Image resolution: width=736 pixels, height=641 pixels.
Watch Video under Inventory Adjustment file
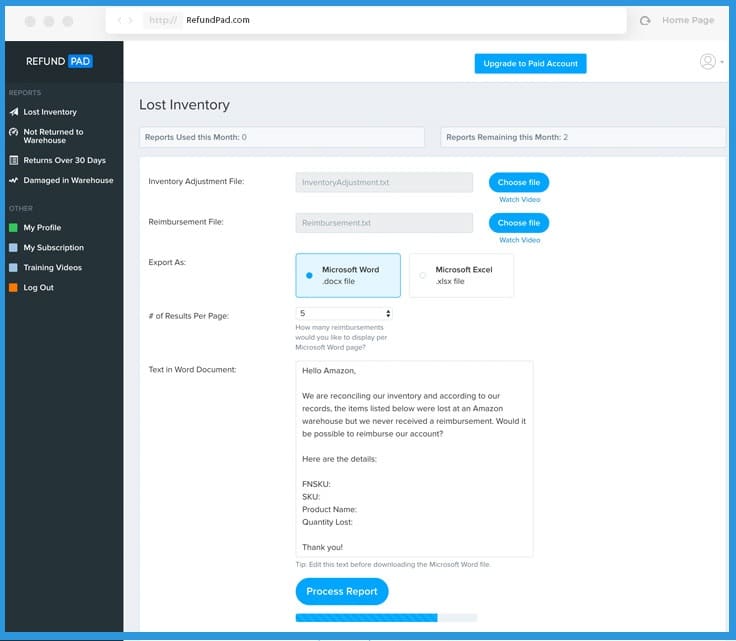[x=520, y=199]
